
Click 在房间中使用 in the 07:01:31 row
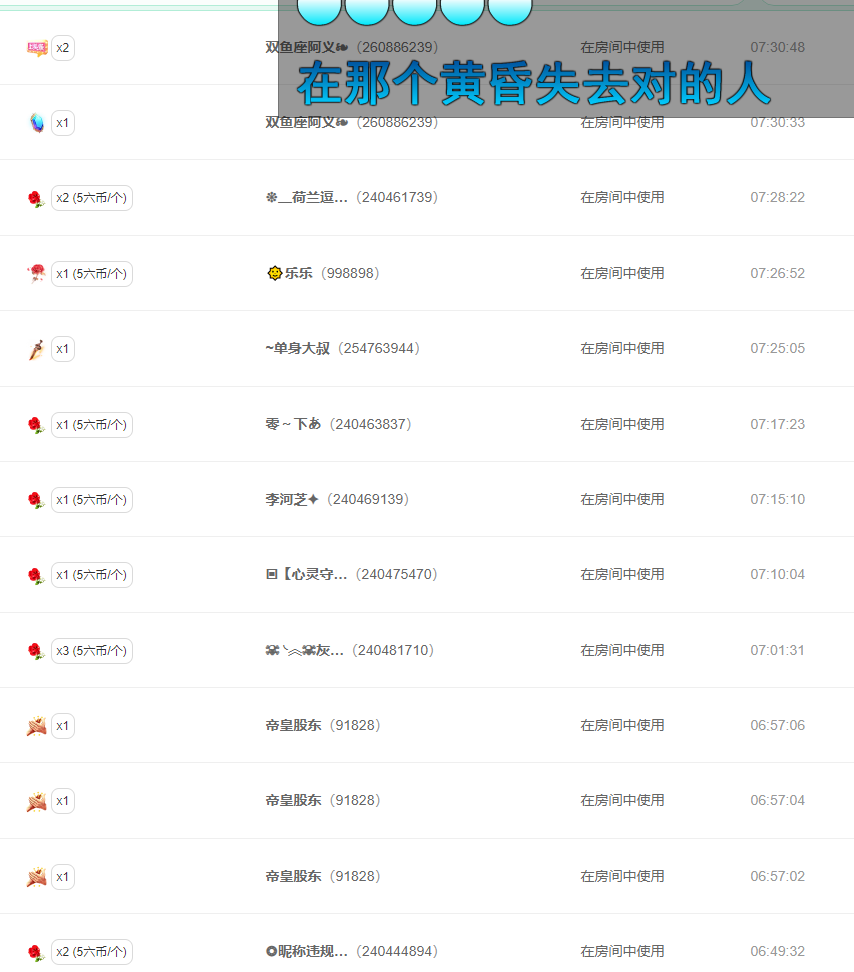(x=622, y=650)
